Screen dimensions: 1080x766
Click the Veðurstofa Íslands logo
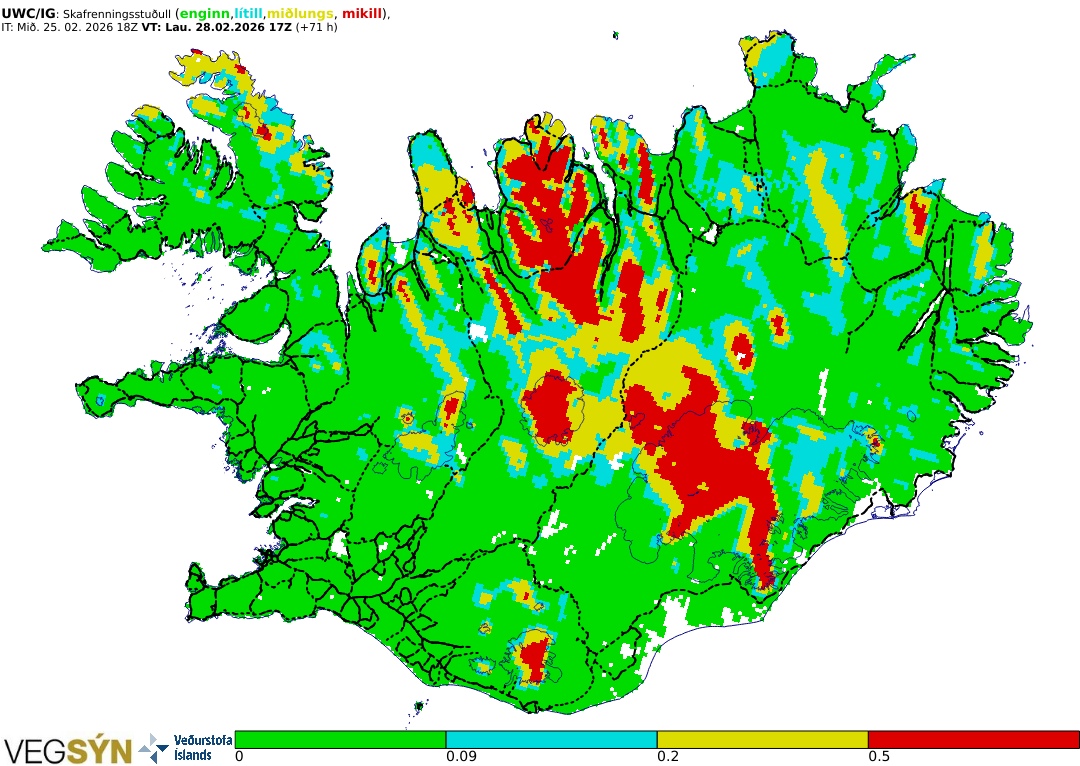pos(187,748)
